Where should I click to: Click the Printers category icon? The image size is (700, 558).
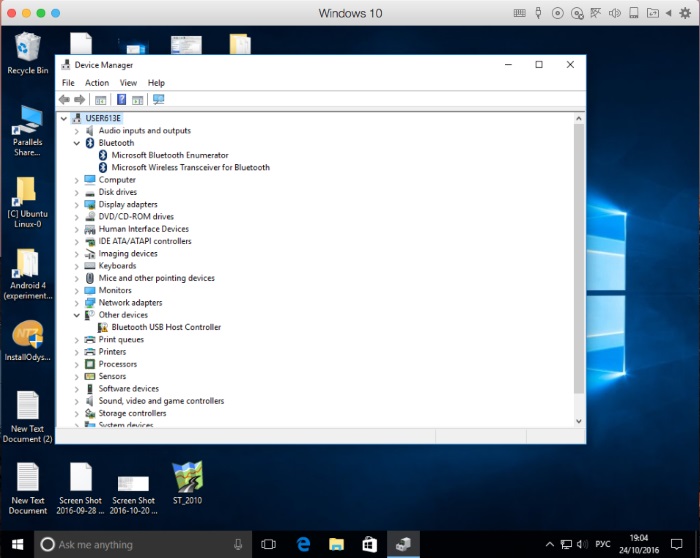[90, 352]
